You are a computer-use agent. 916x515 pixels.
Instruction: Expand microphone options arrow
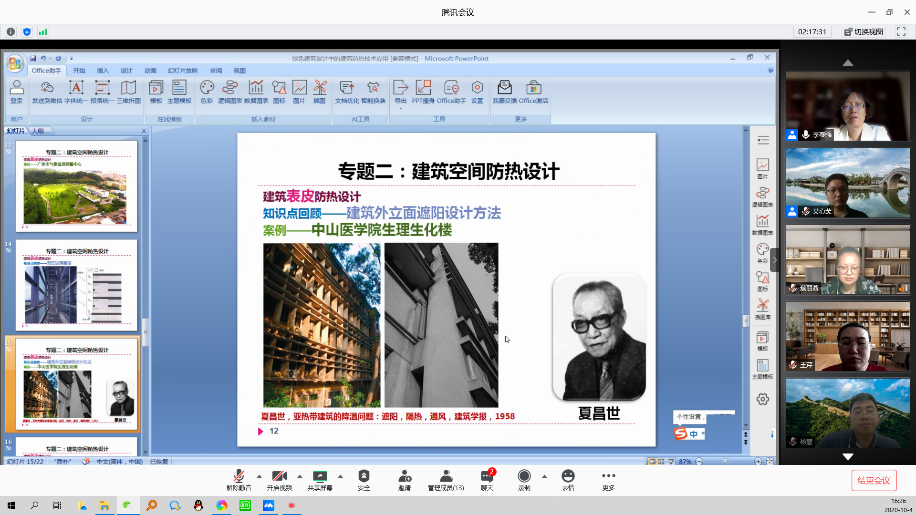coord(258,476)
